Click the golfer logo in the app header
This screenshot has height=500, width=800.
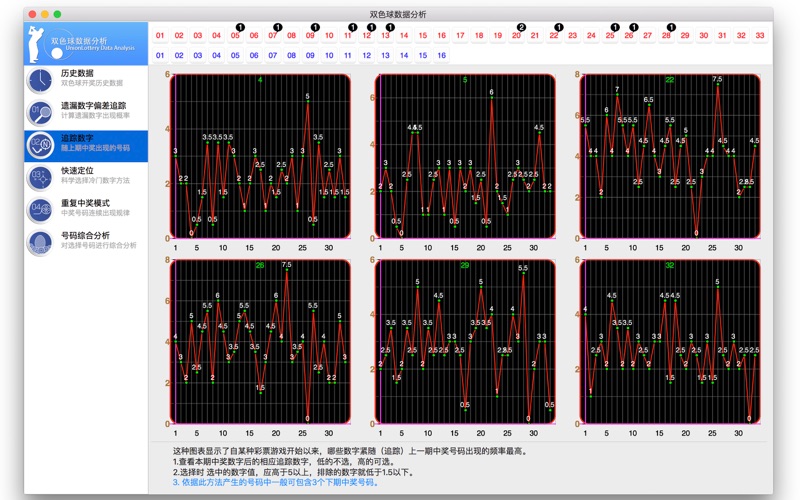tap(36, 44)
